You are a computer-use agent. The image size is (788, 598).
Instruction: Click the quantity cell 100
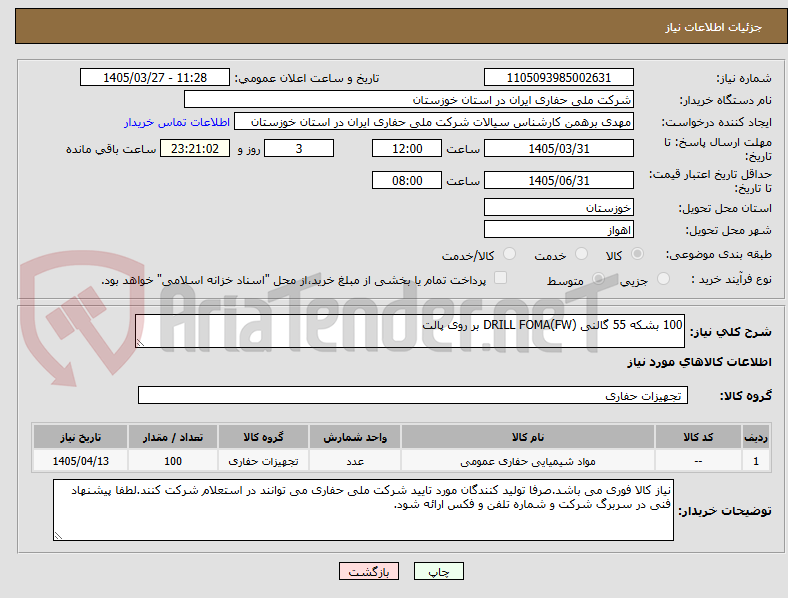[173, 461]
